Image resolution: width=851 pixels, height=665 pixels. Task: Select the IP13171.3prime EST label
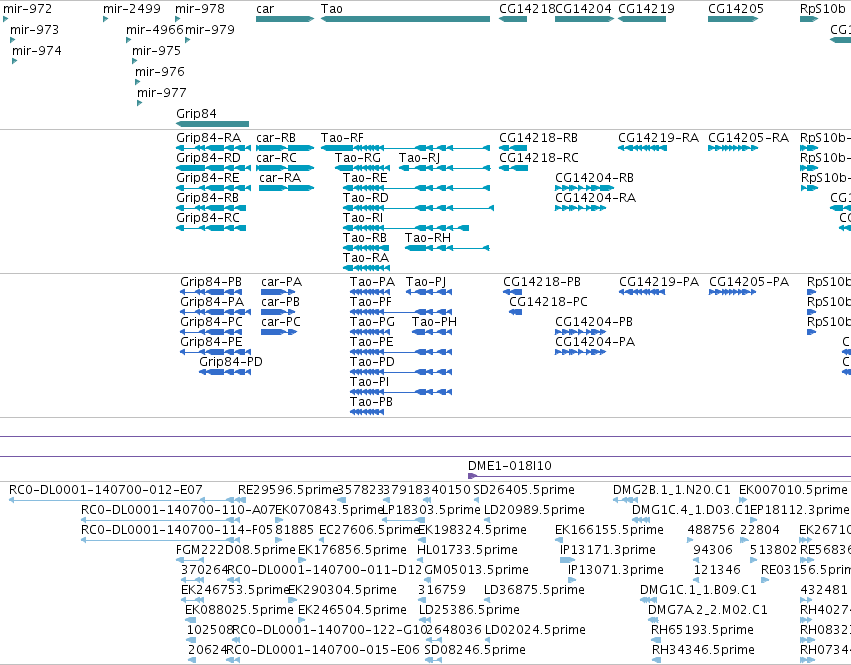[x=608, y=550]
